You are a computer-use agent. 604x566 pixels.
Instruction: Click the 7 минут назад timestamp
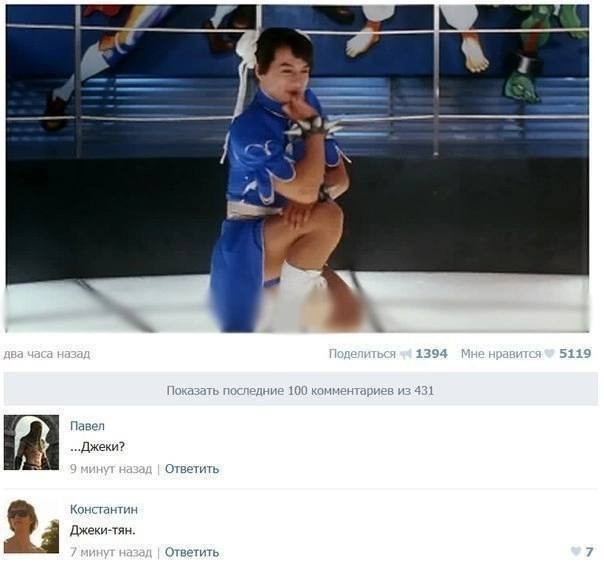coord(111,552)
